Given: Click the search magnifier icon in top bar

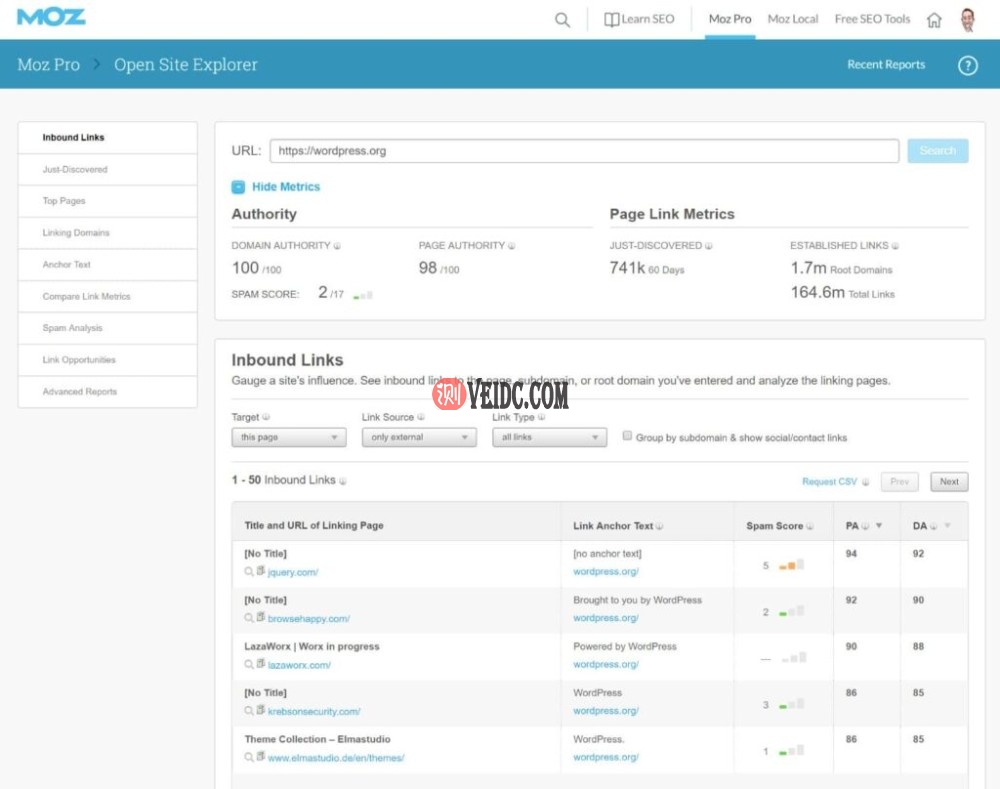Looking at the screenshot, I should point(562,19).
